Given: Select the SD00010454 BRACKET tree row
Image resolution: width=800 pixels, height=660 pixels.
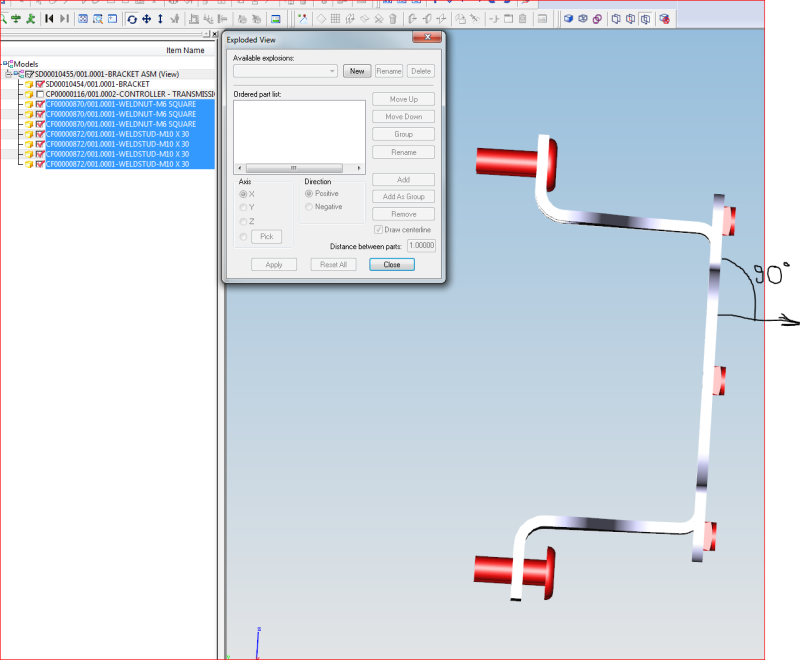Looking at the screenshot, I should coord(97,84).
